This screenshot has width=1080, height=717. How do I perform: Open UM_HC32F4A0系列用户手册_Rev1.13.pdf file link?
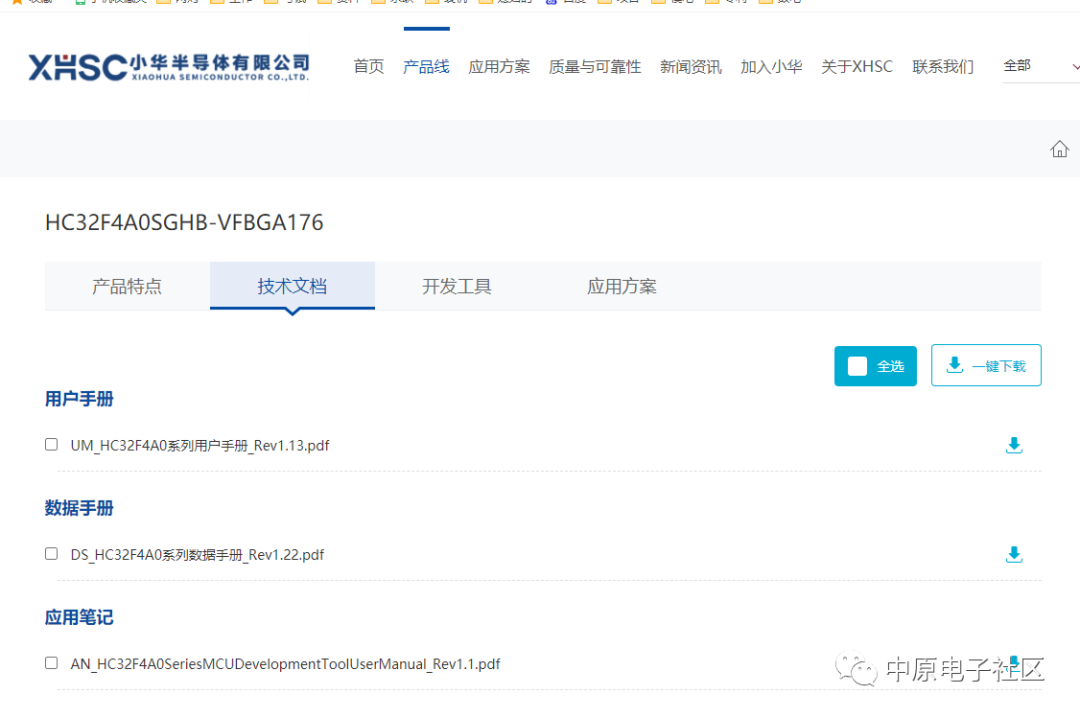[x=200, y=446]
